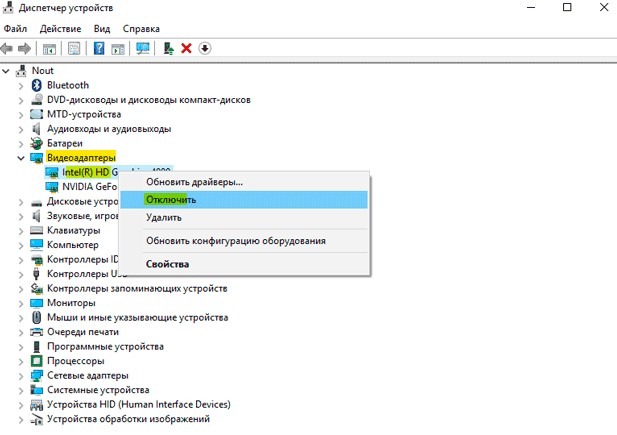The width and height of the screenshot is (617, 435).
Task: Click the update driver toolbar icon
Action: 168,48
